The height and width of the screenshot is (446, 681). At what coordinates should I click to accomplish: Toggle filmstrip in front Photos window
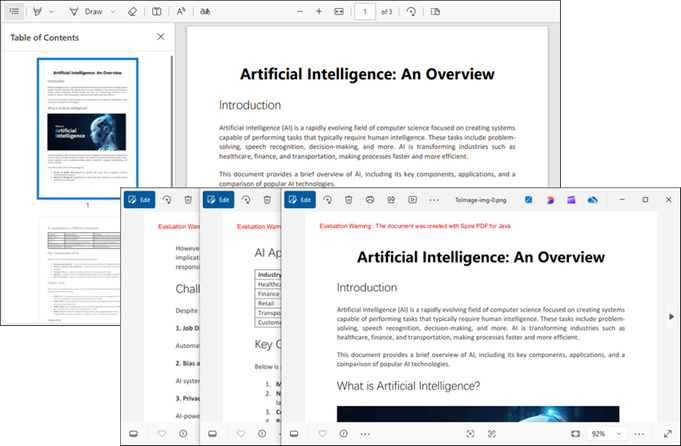click(x=294, y=433)
